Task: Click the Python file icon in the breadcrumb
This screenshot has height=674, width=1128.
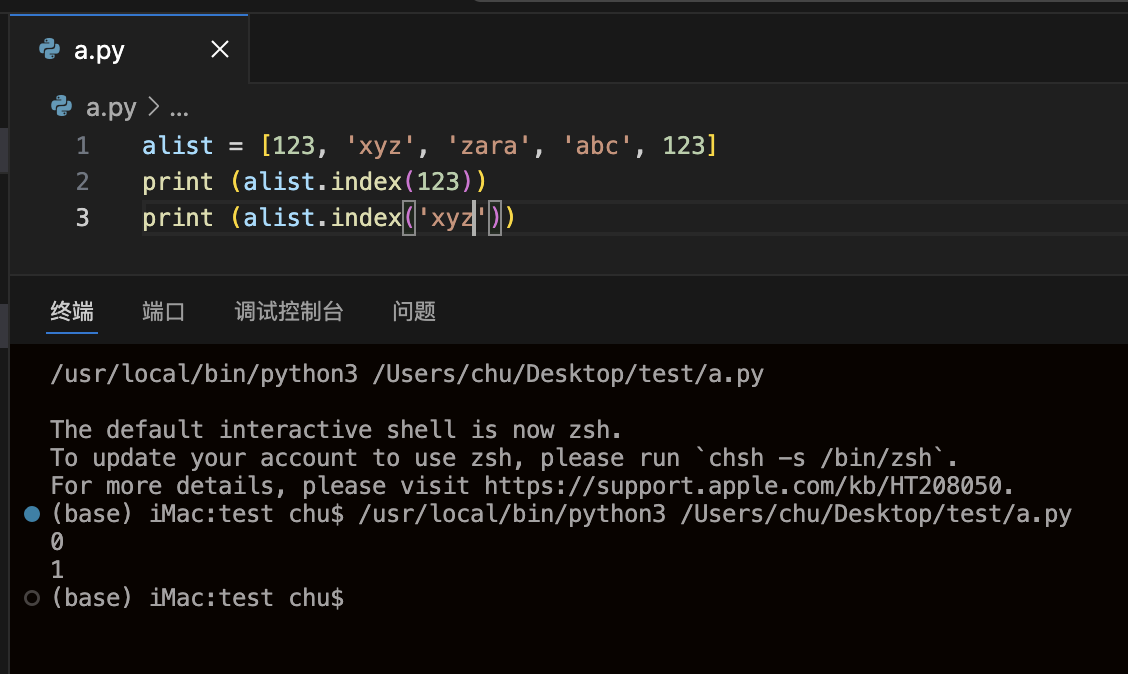Action: point(62,107)
